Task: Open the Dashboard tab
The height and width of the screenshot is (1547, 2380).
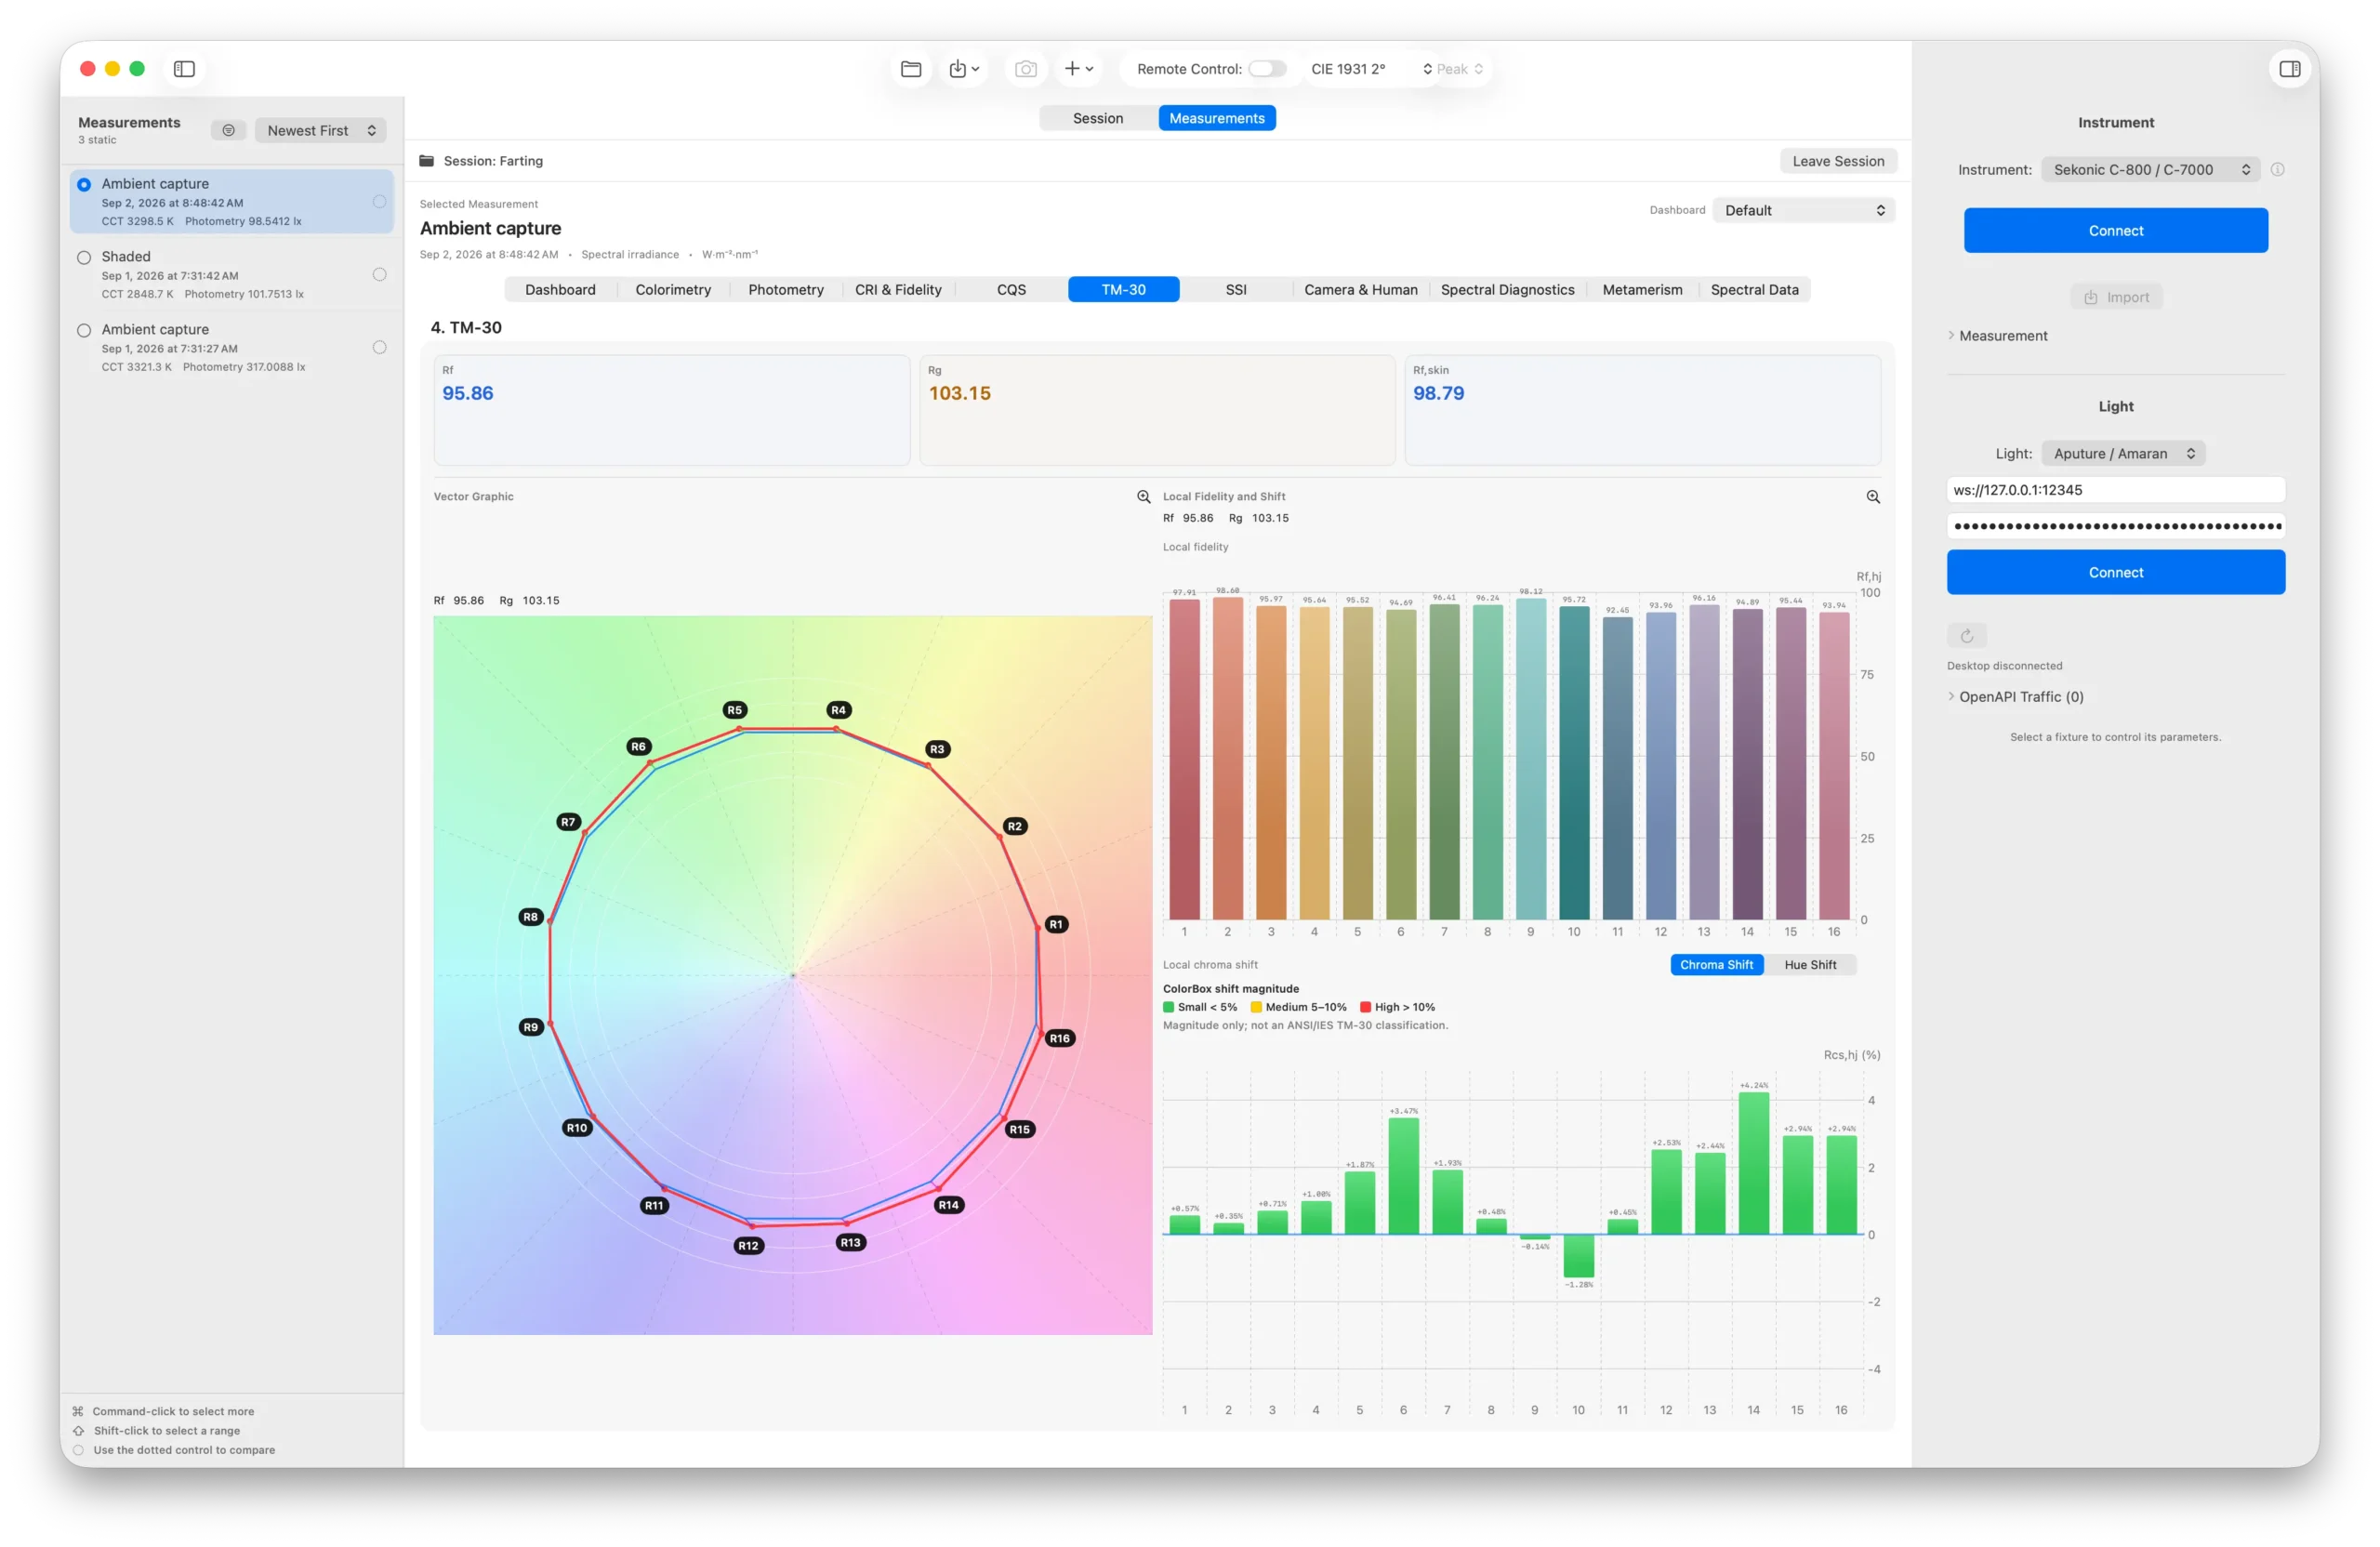Action: coord(560,290)
